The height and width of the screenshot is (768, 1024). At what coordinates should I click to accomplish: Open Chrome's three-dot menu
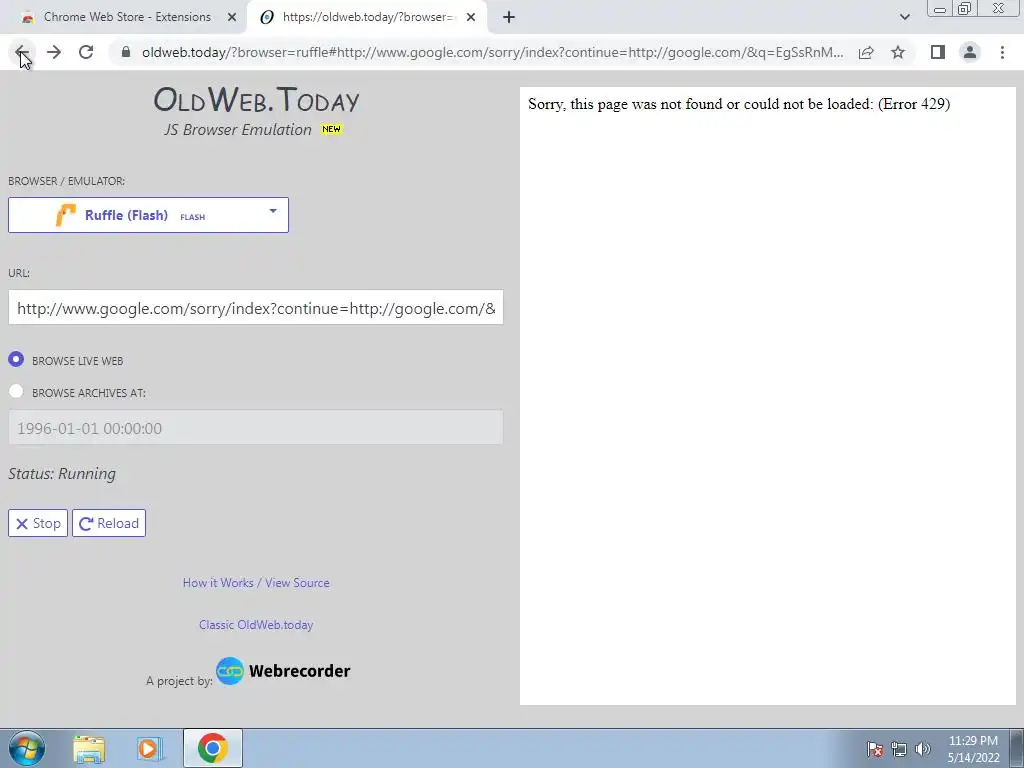click(1002, 52)
